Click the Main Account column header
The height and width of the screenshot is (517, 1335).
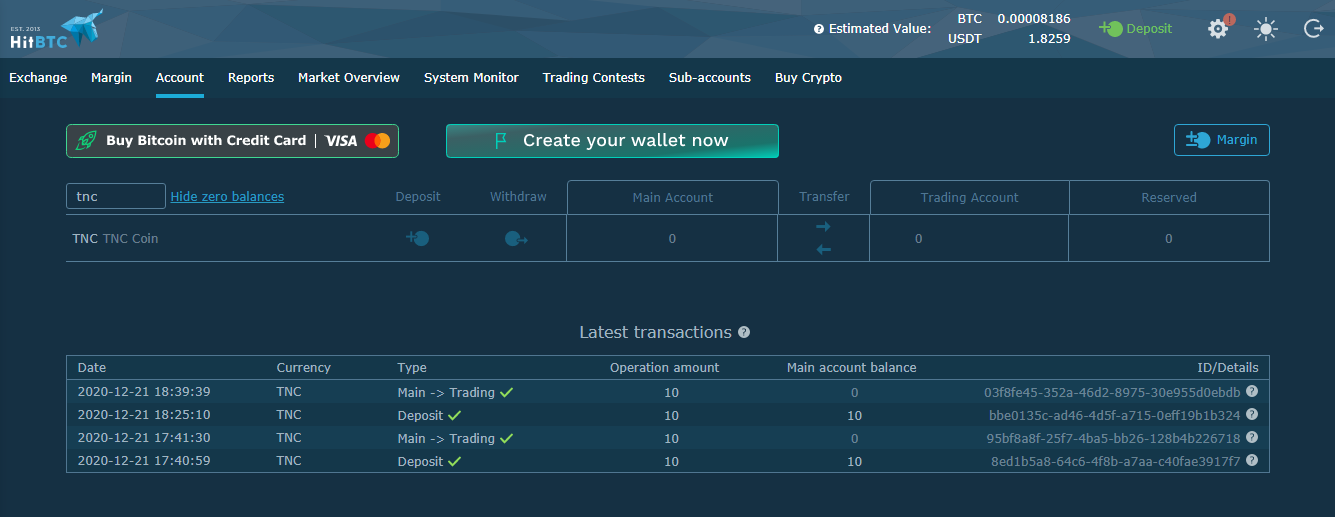coord(673,198)
